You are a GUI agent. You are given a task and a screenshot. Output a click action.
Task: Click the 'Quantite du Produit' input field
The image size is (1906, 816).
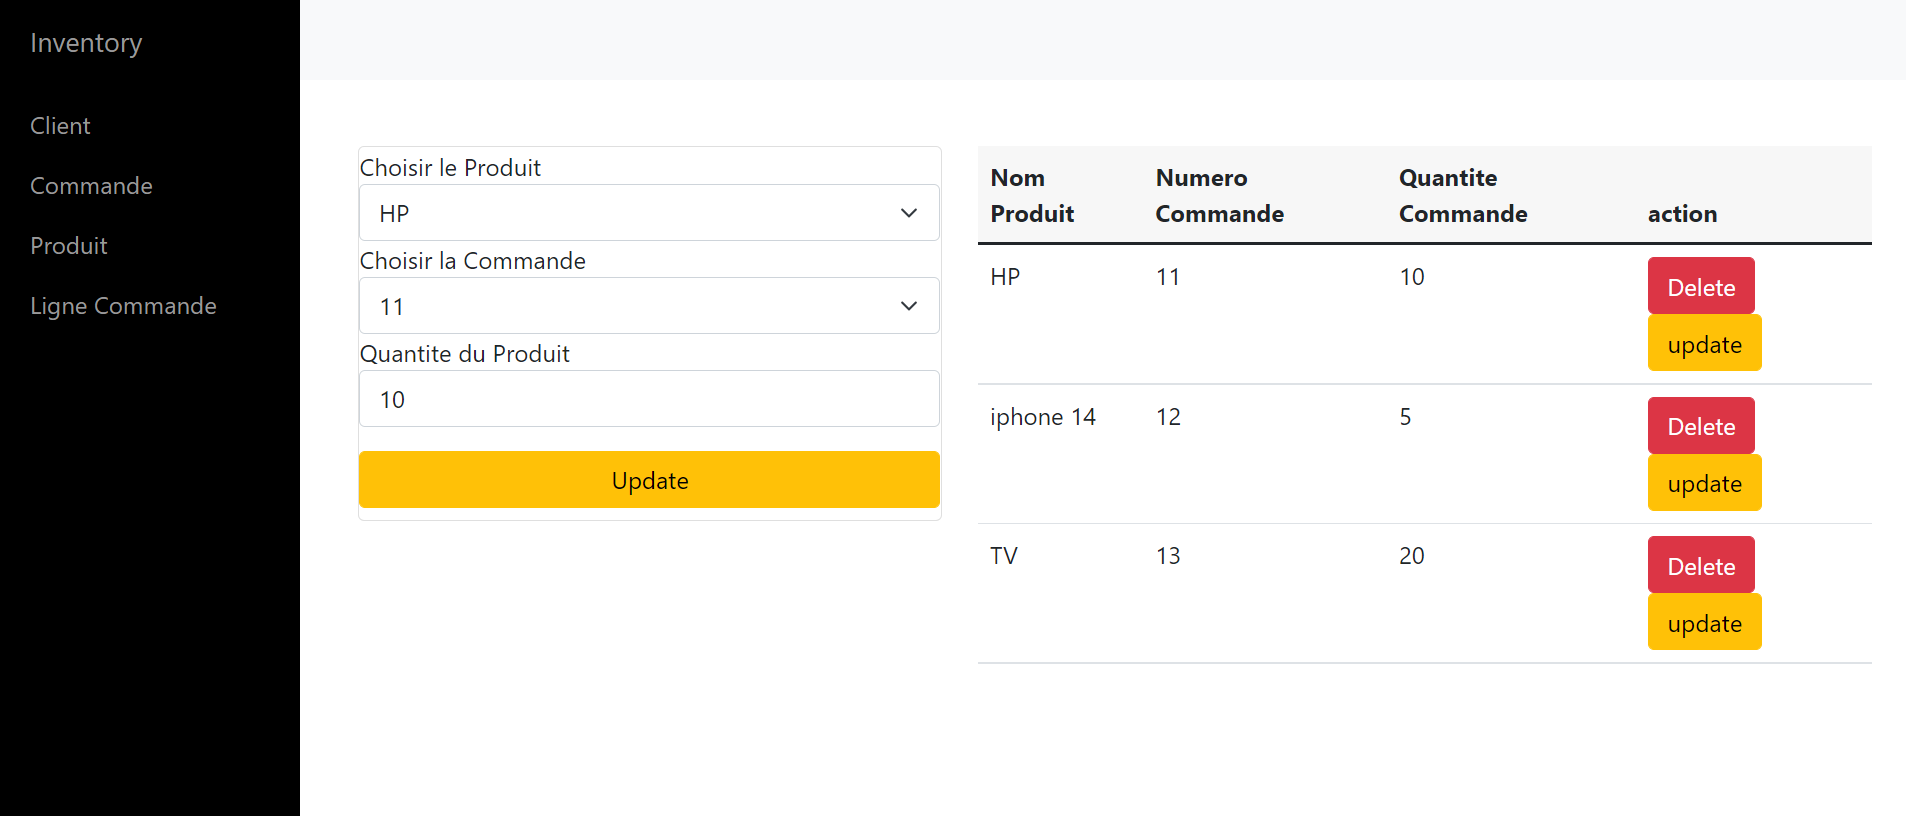[648, 398]
